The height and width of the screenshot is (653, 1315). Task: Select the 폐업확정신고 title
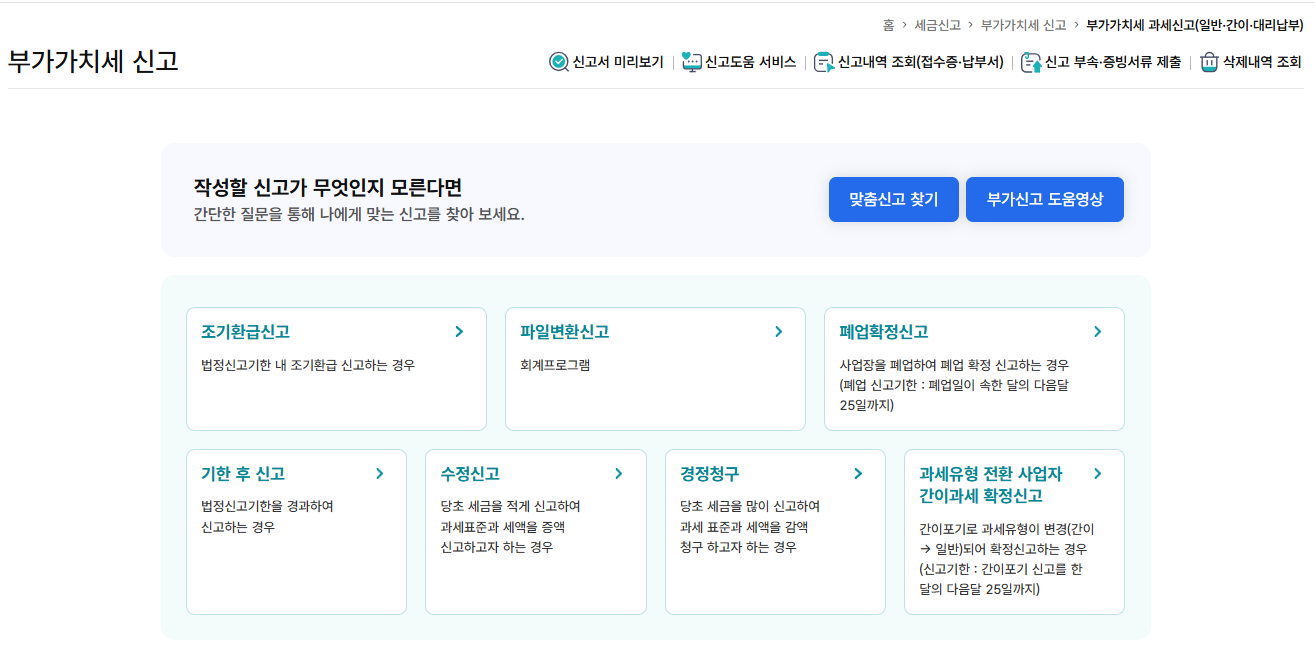point(884,332)
